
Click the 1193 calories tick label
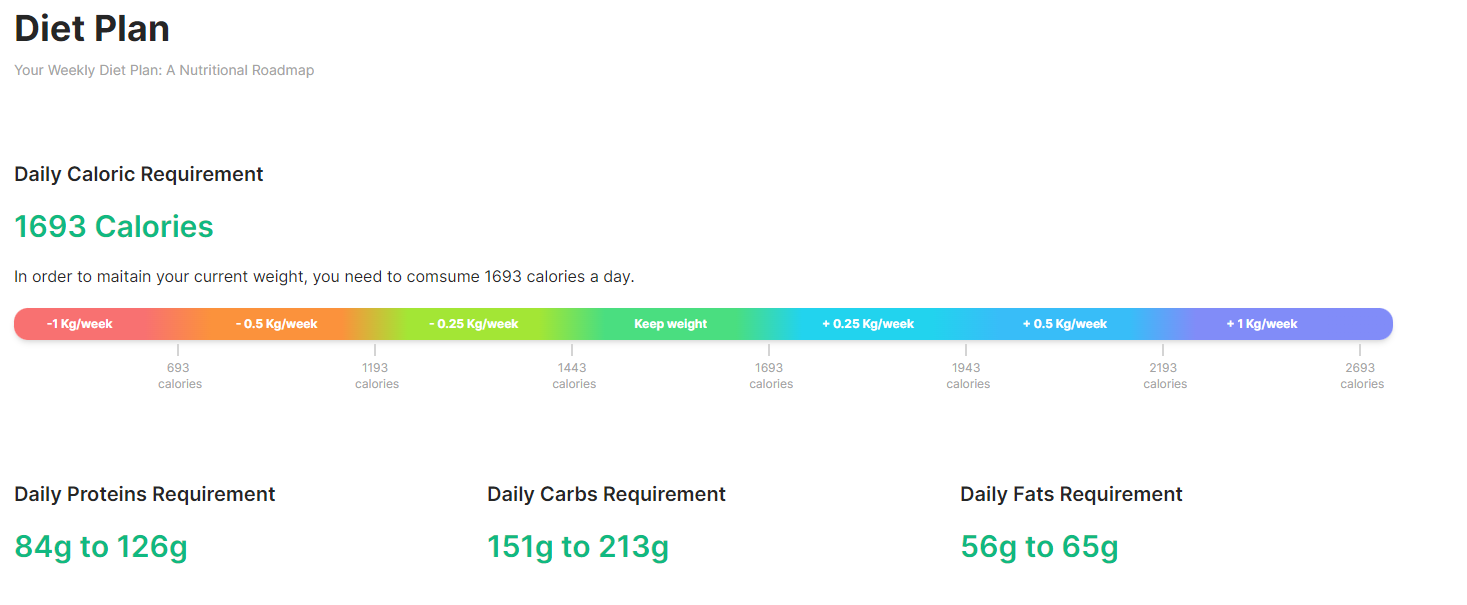[x=376, y=375]
